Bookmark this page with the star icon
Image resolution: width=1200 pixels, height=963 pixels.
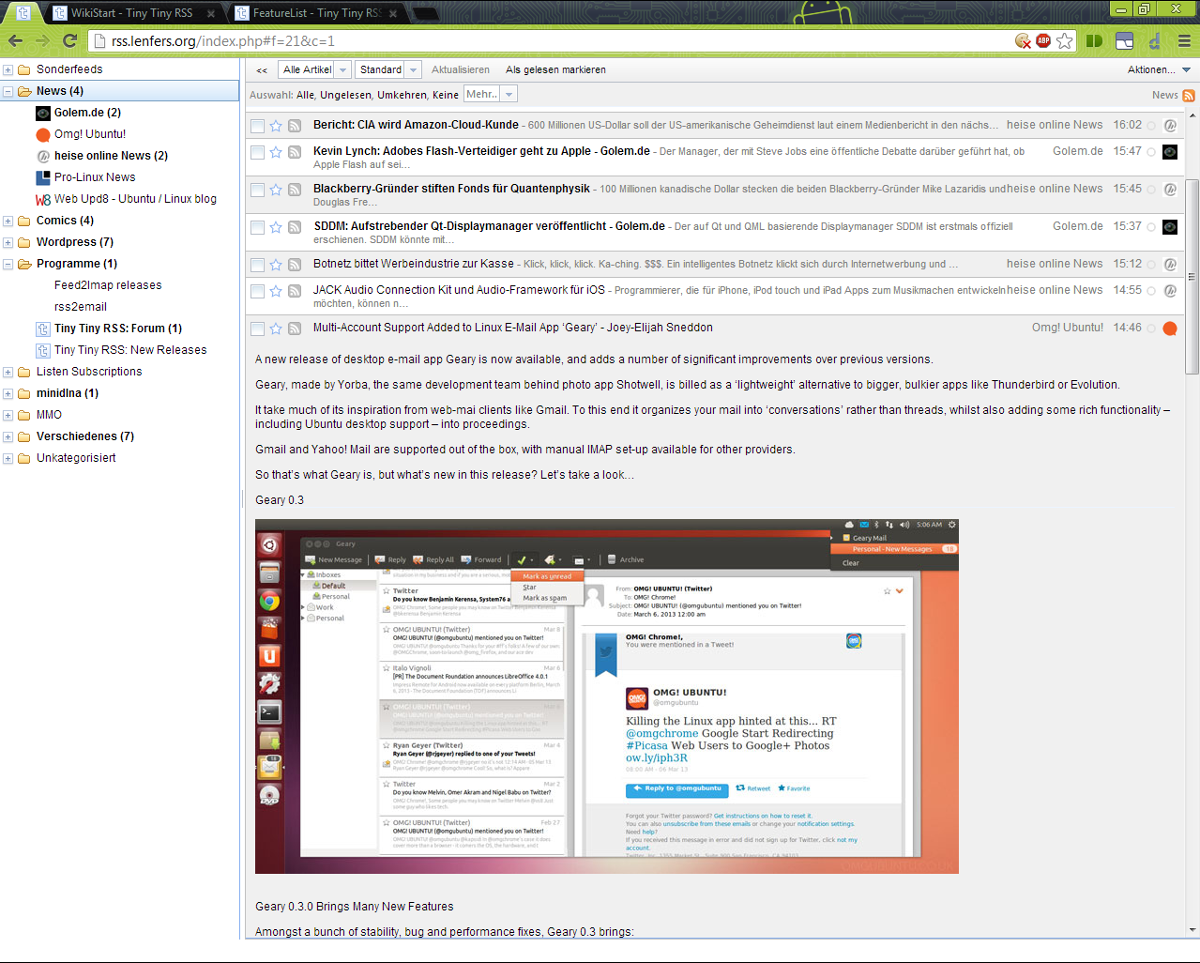[1065, 41]
